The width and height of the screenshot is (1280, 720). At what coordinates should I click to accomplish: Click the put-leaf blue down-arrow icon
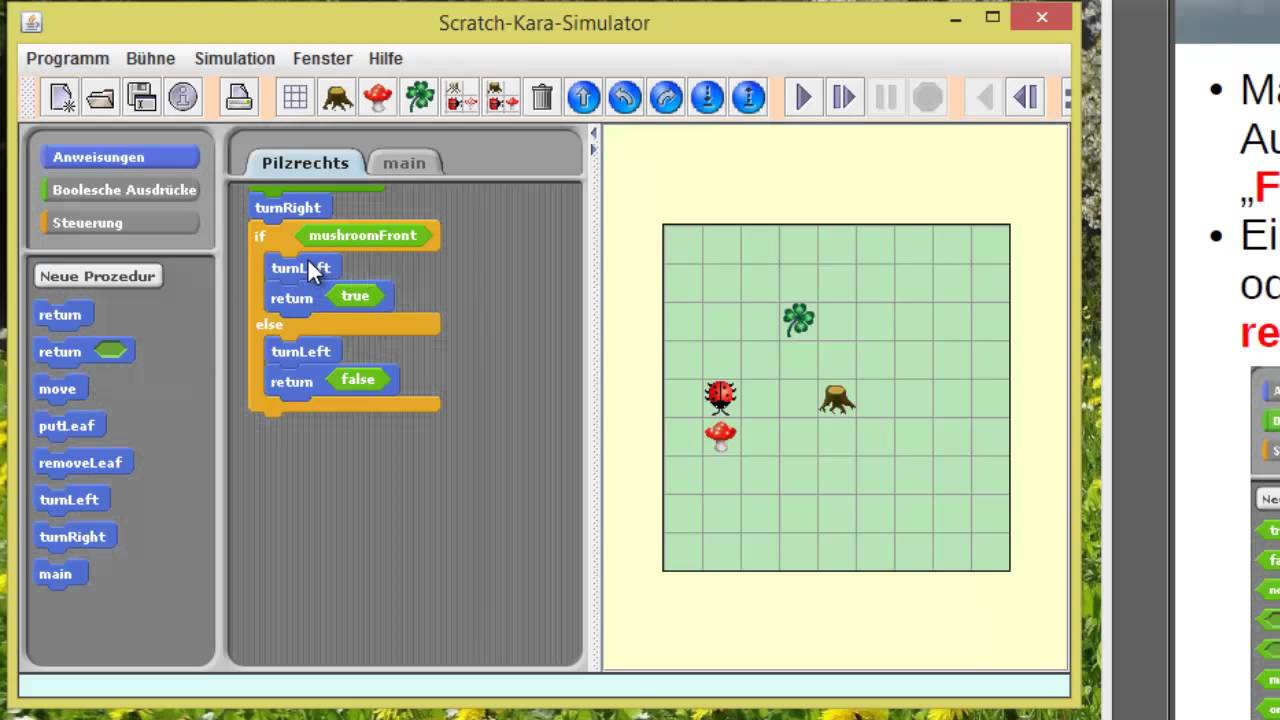[x=707, y=97]
